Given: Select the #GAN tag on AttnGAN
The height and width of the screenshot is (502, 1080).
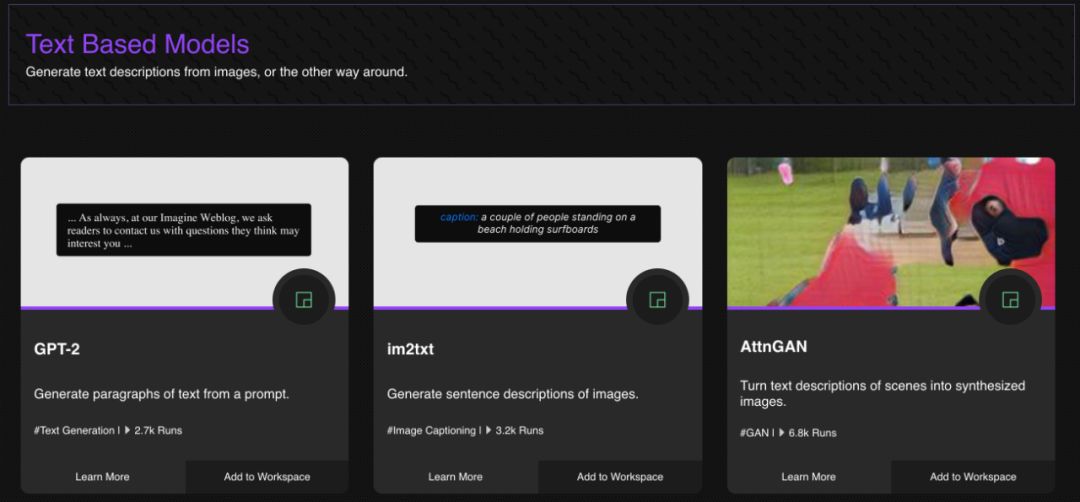Looking at the screenshot, I should click(x=754, y=433).
